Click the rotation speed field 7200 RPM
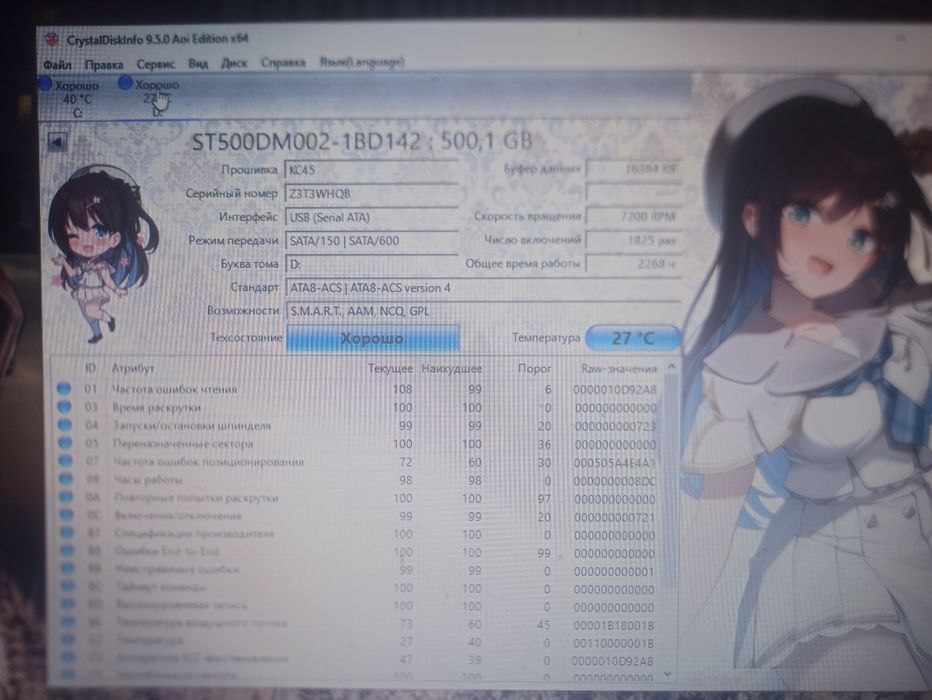The height and width of the screenshot is (700, 932). click(634, 216)
